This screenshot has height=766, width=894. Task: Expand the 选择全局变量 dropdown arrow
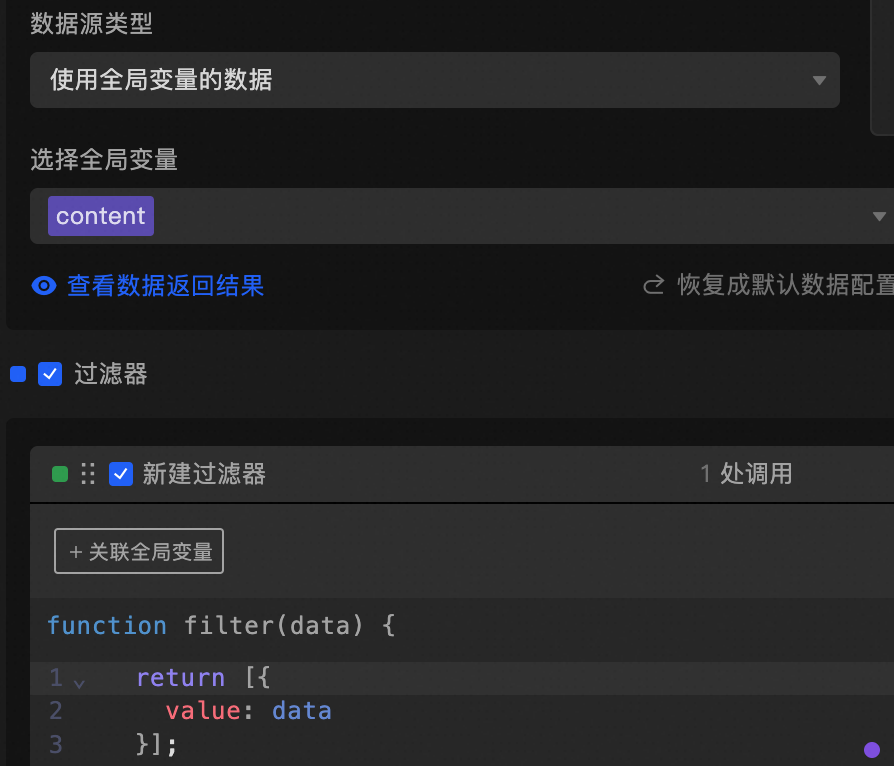(x=879, y=216)
